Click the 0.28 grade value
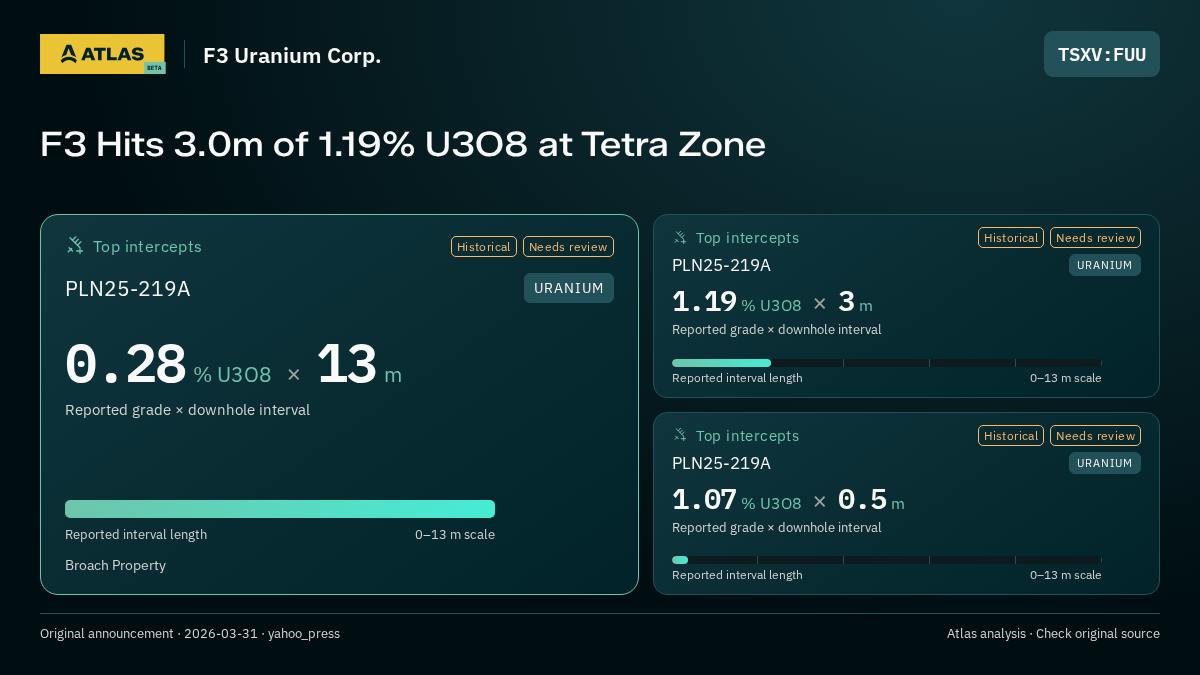 click(x=125, y=365)
